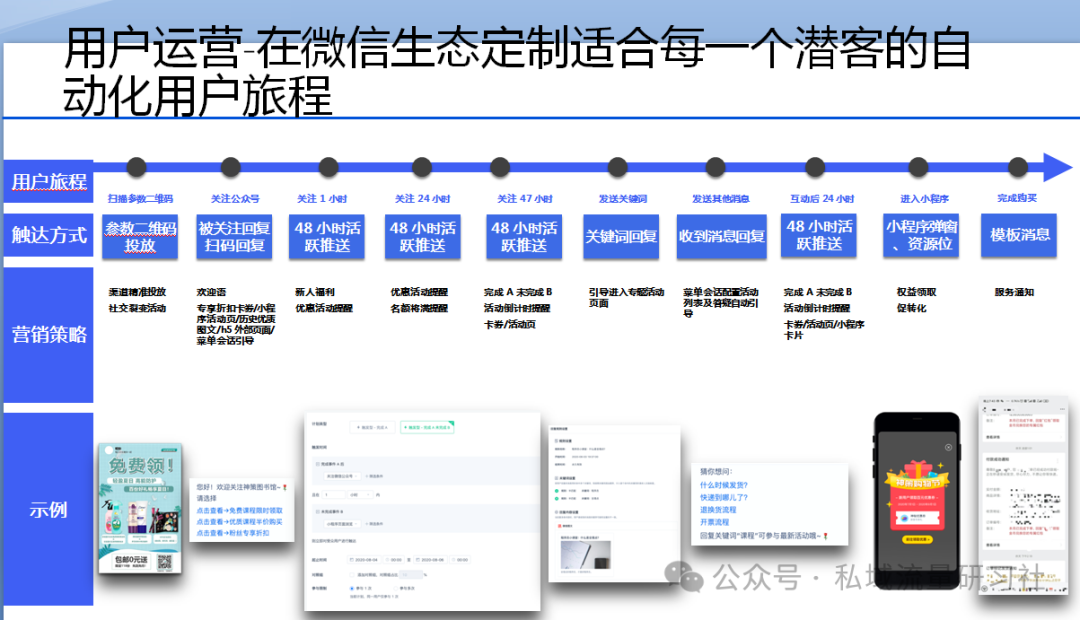Image resolution: width=1080 pixels, height=620 pixels.
Task: Select the 参与多次 radio button
Action: (x=394, y=588)
